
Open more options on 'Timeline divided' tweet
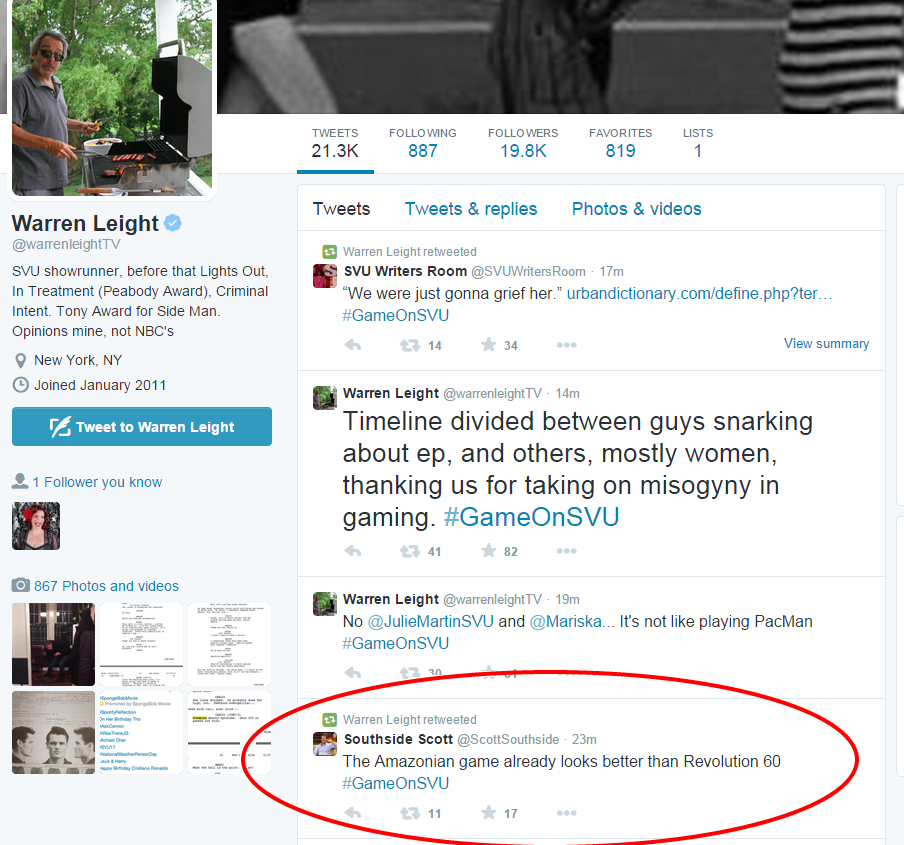point(566,551)
